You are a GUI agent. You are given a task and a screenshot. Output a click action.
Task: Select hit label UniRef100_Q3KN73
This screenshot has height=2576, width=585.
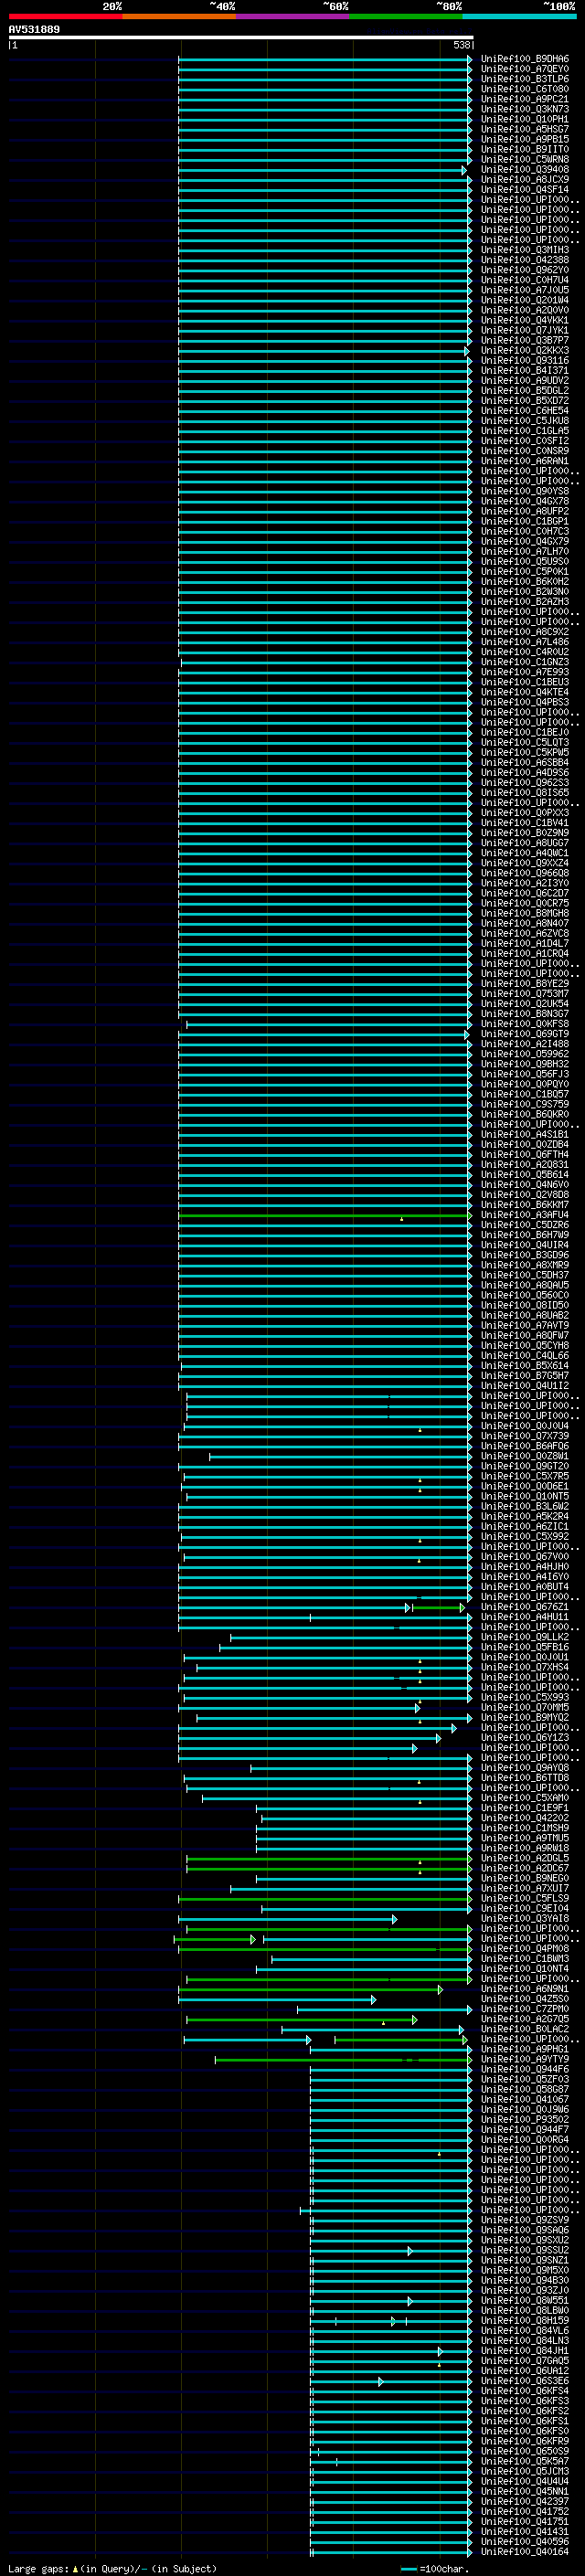pyautogui.click(x=524, y=109)
